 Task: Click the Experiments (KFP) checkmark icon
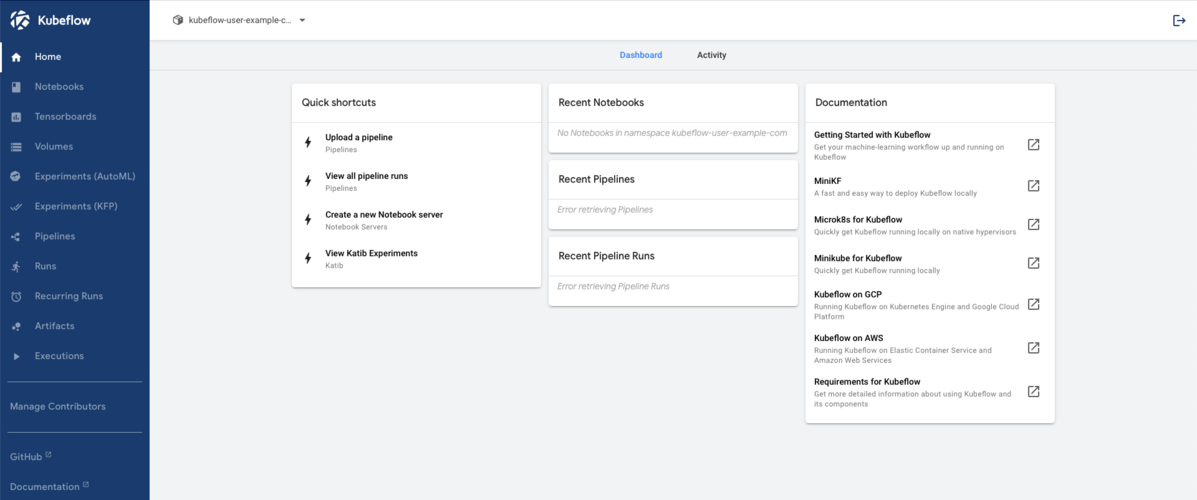tap(16, 207)
